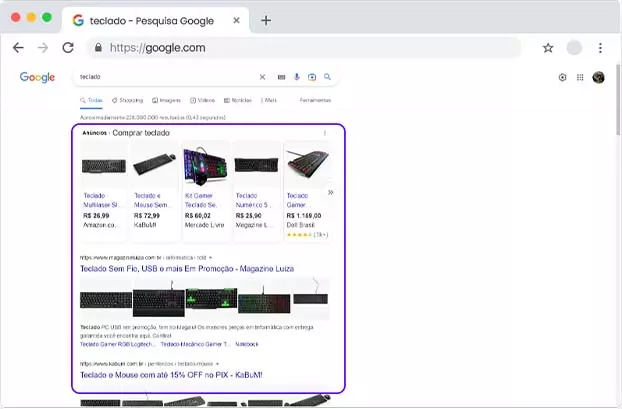The height and width of the screenshot is (409, 622).
Task: Open the three-dot menu beside Comprar teclado
Action: click(x=325, y=133)
